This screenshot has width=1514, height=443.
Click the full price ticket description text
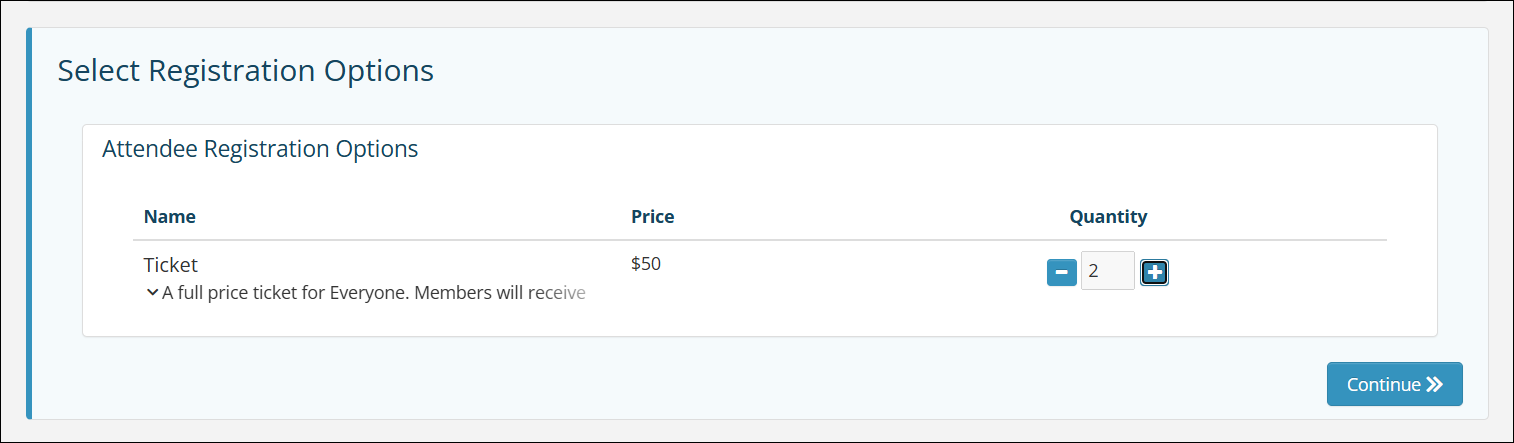(372, 294)
